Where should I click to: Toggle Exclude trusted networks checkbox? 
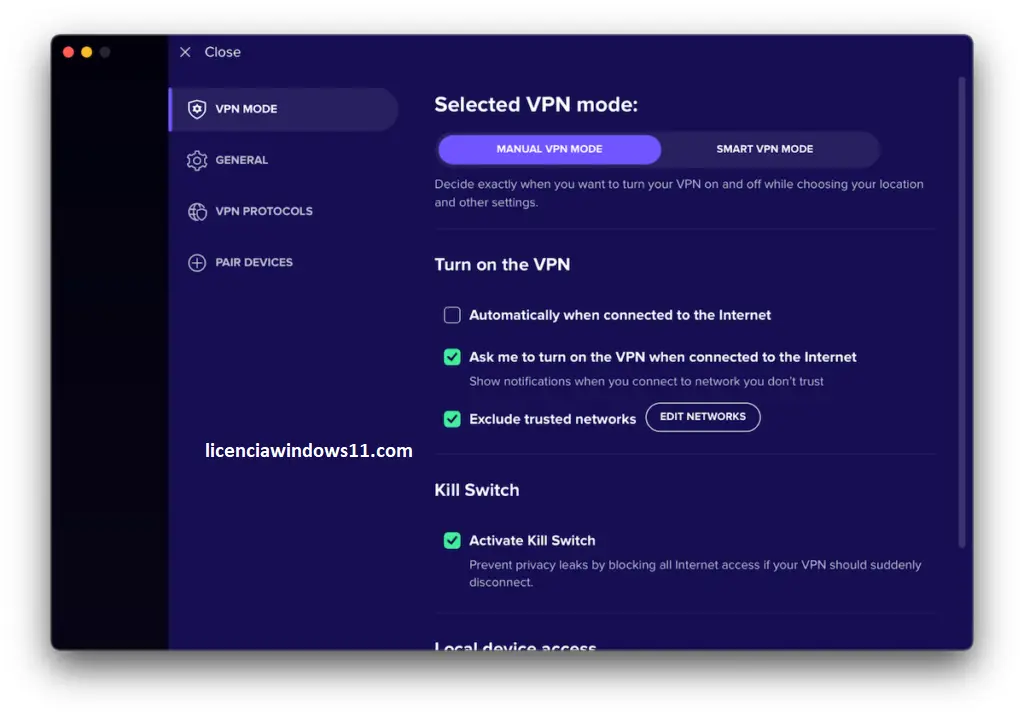[452, 419]
